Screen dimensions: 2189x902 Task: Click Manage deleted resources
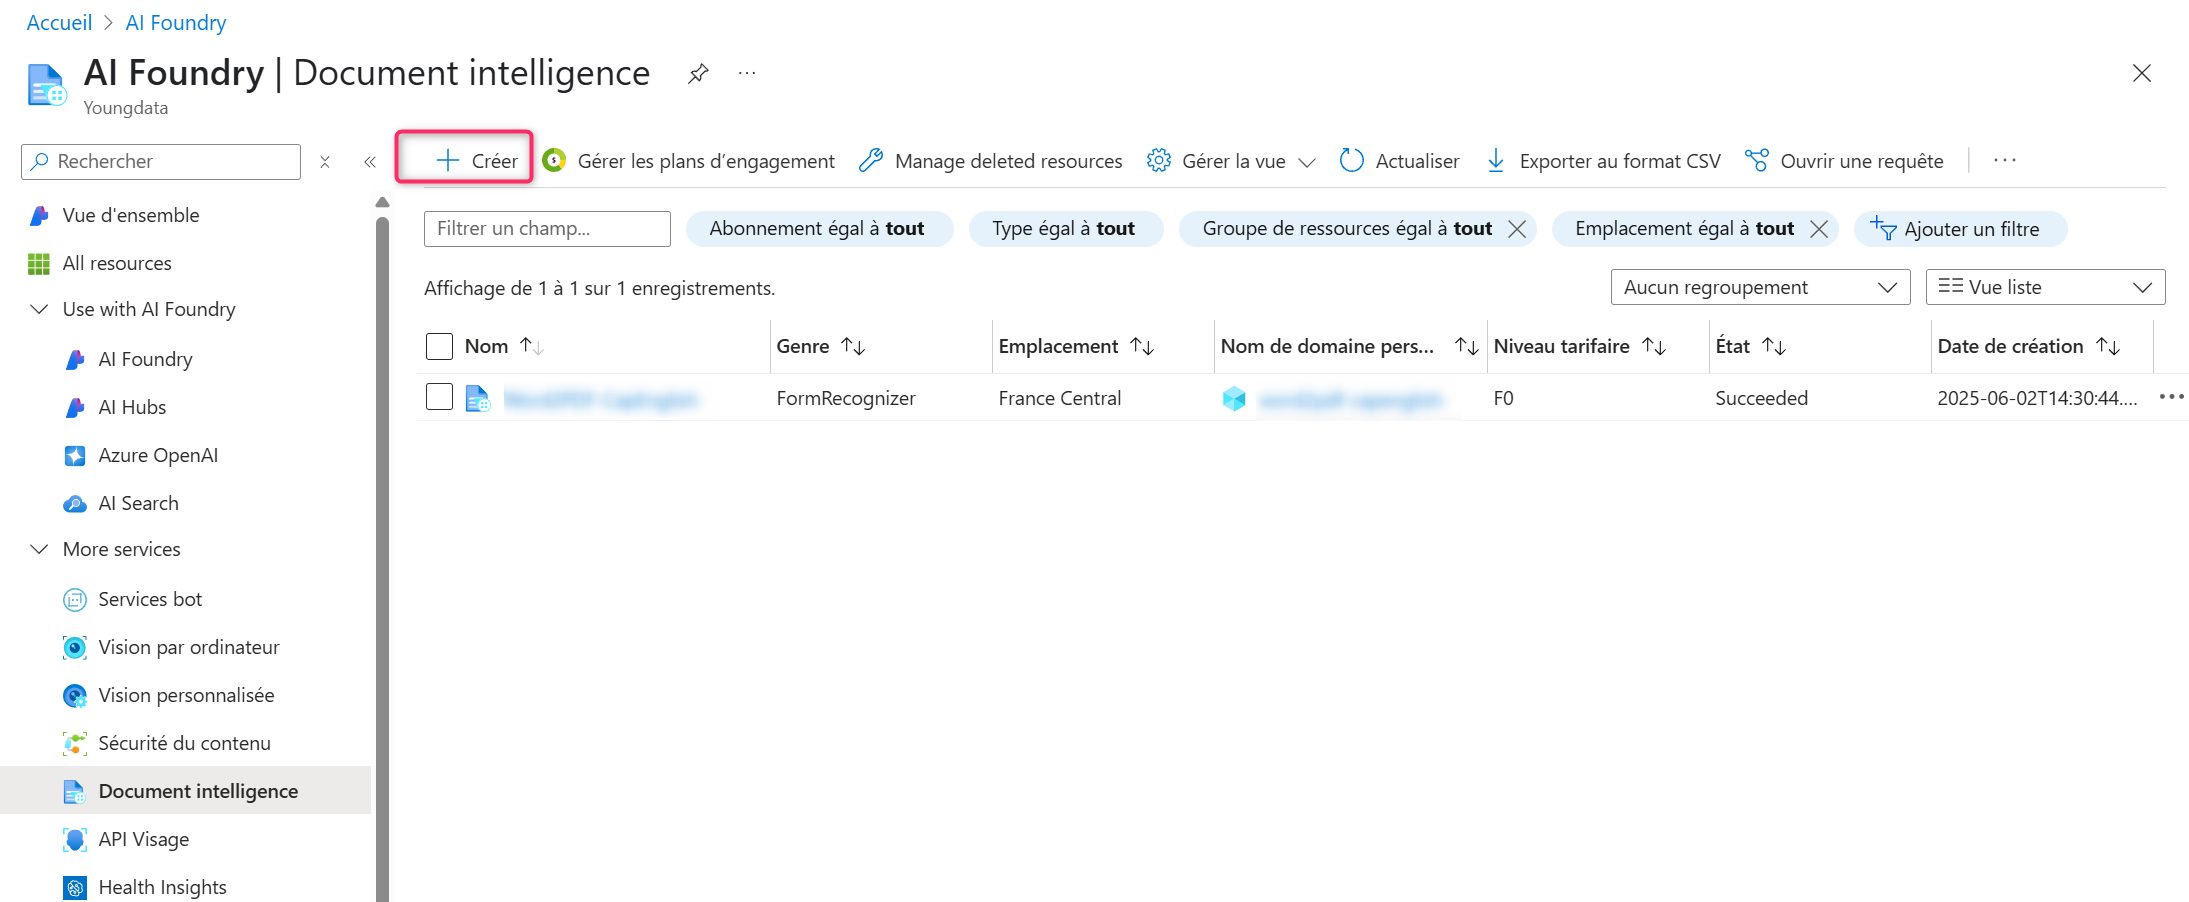991,161
